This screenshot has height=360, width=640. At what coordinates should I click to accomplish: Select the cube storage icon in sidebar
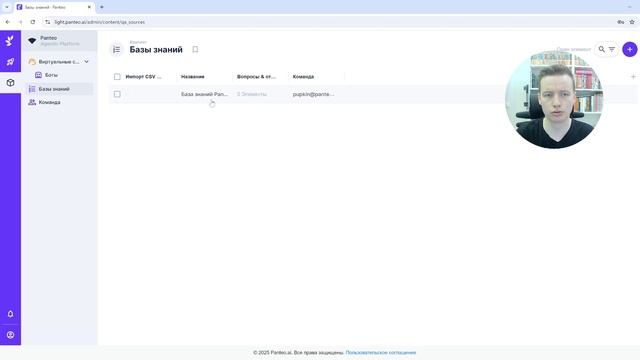10,83
